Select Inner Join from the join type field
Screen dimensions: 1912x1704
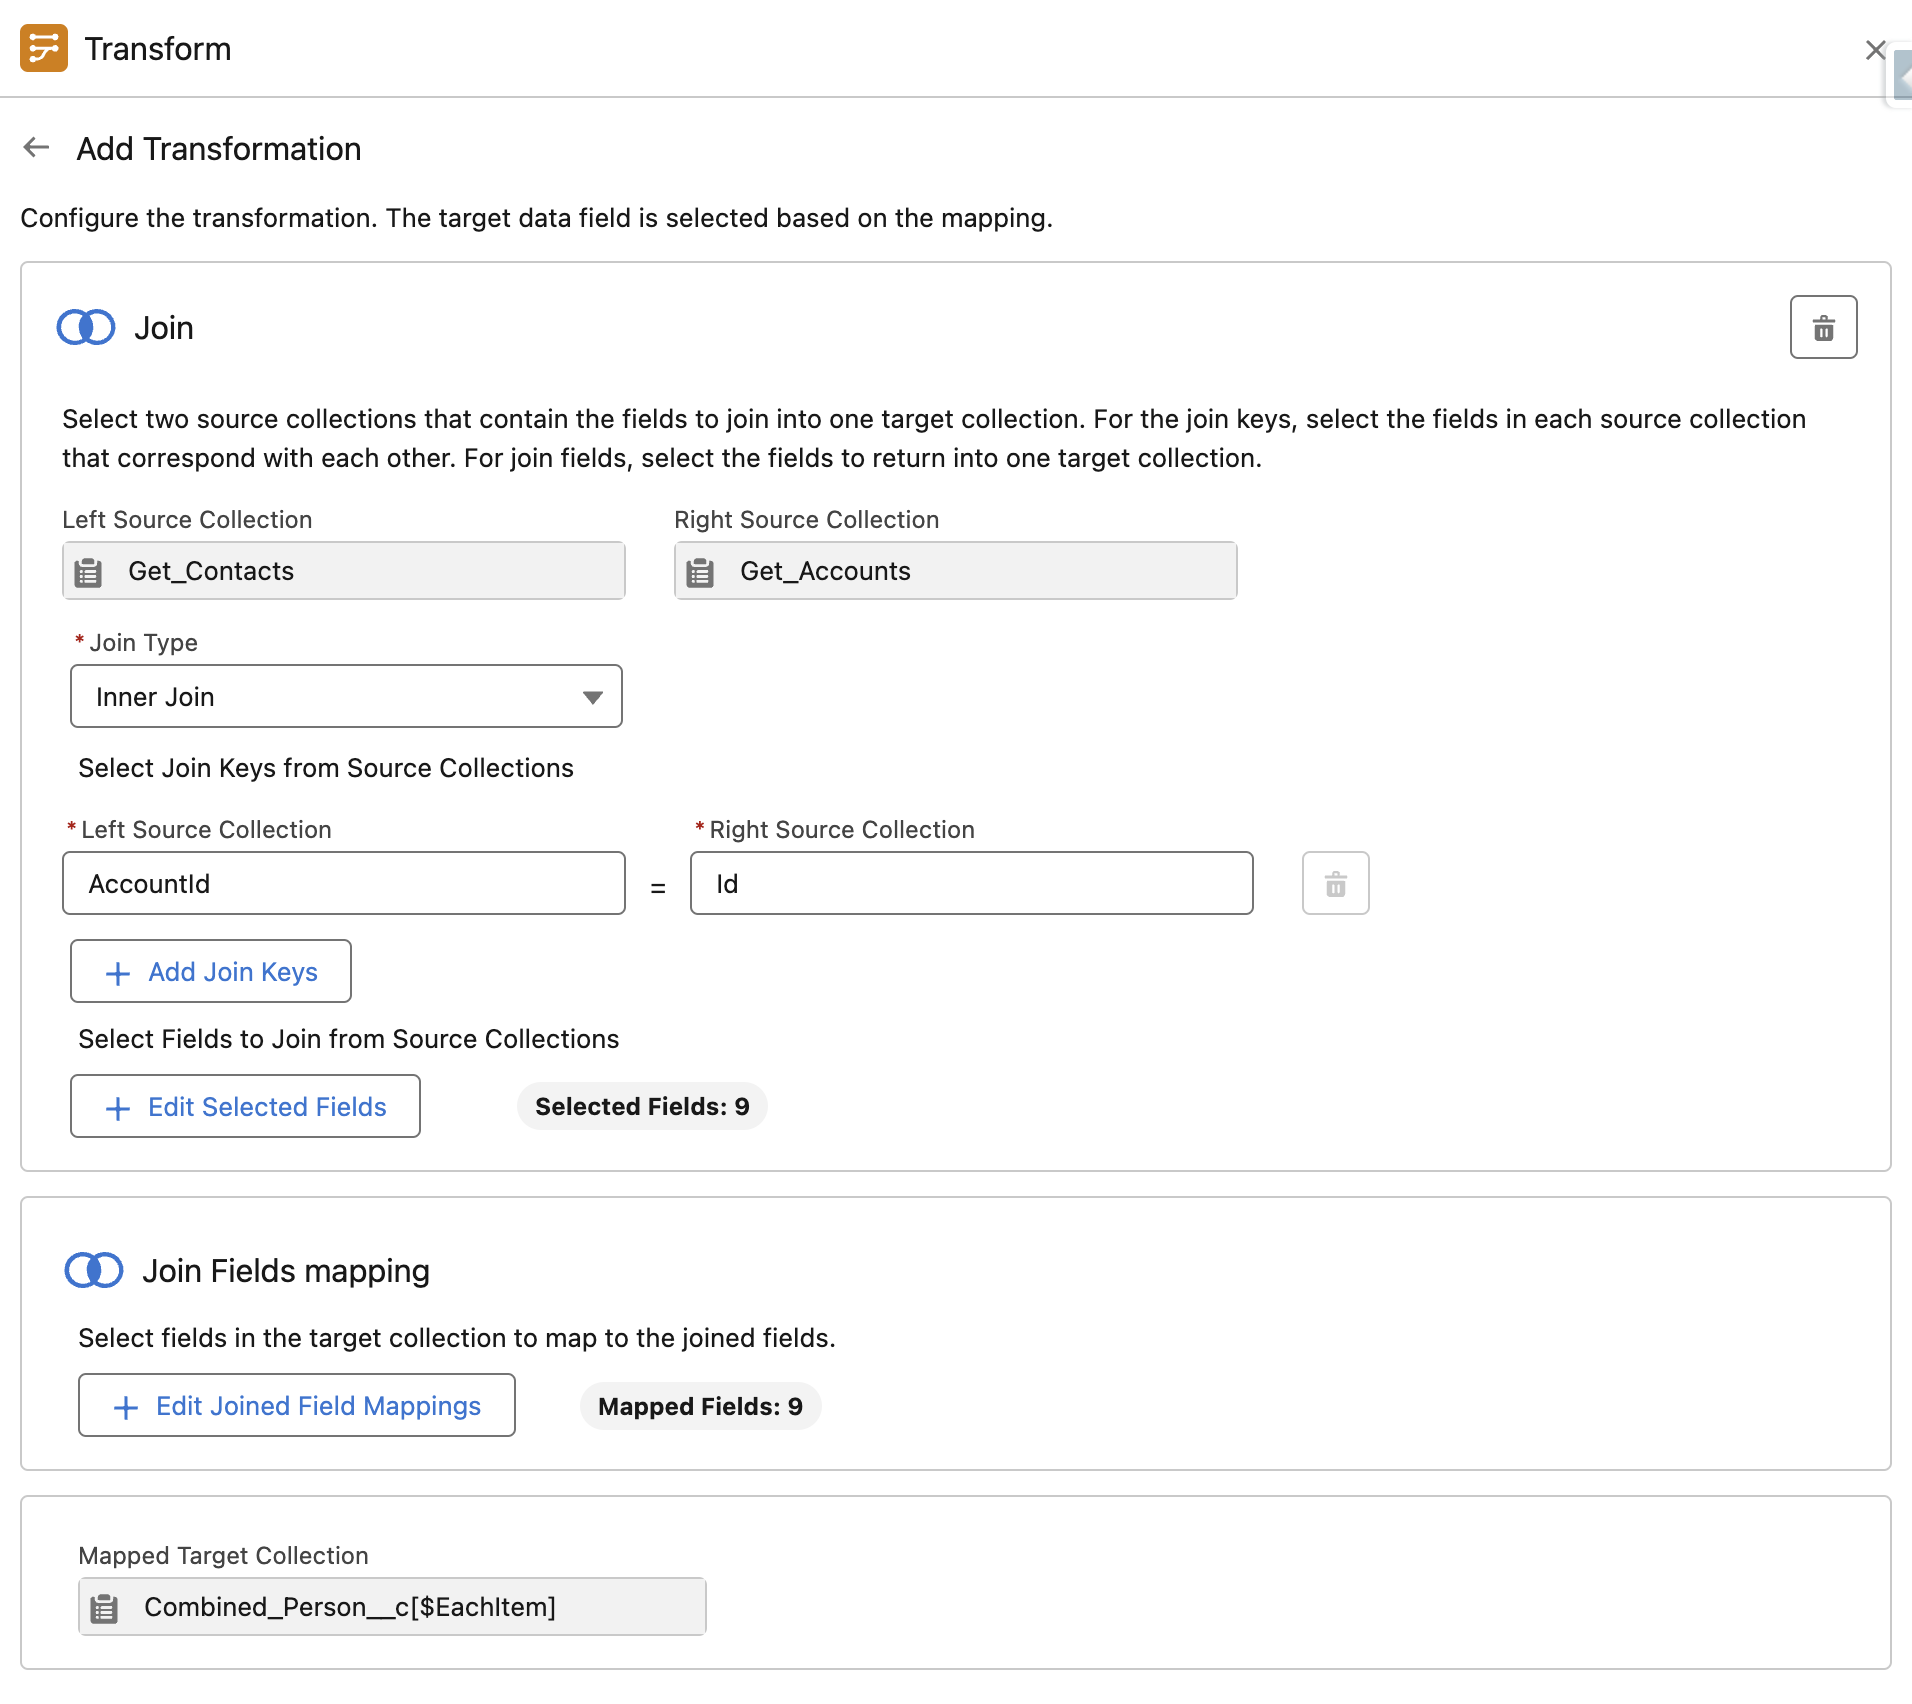point(346,696)
